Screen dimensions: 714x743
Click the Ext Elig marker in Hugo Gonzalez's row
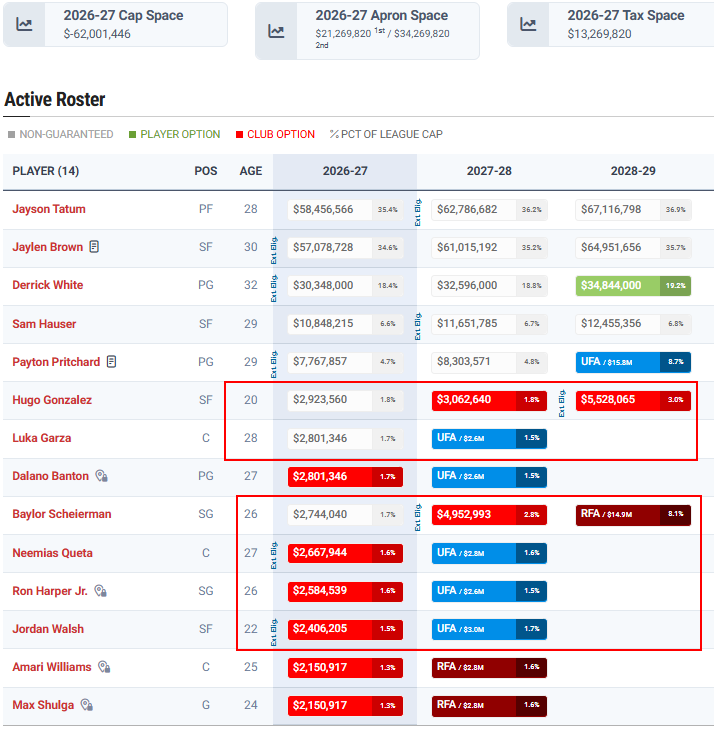[x=562, y=403]
